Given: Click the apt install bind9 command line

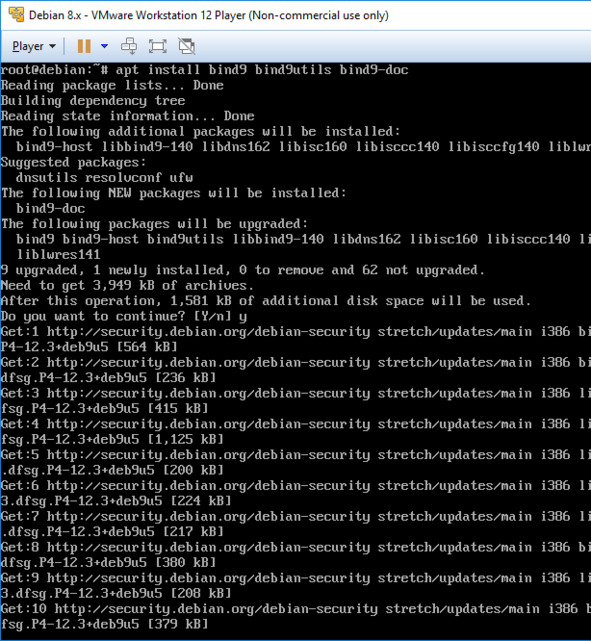Looking at the screenshot, I should tap(204, 70).
